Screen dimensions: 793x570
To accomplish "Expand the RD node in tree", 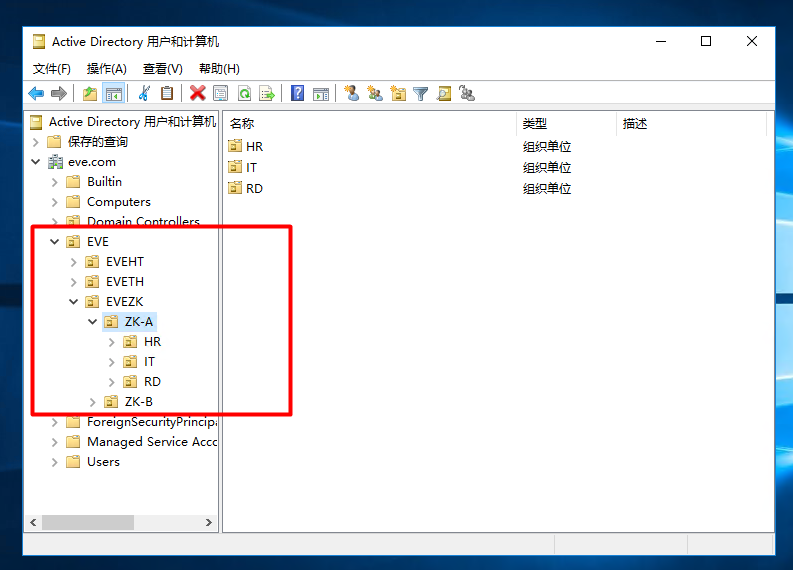I will click(x=112, y=382).
